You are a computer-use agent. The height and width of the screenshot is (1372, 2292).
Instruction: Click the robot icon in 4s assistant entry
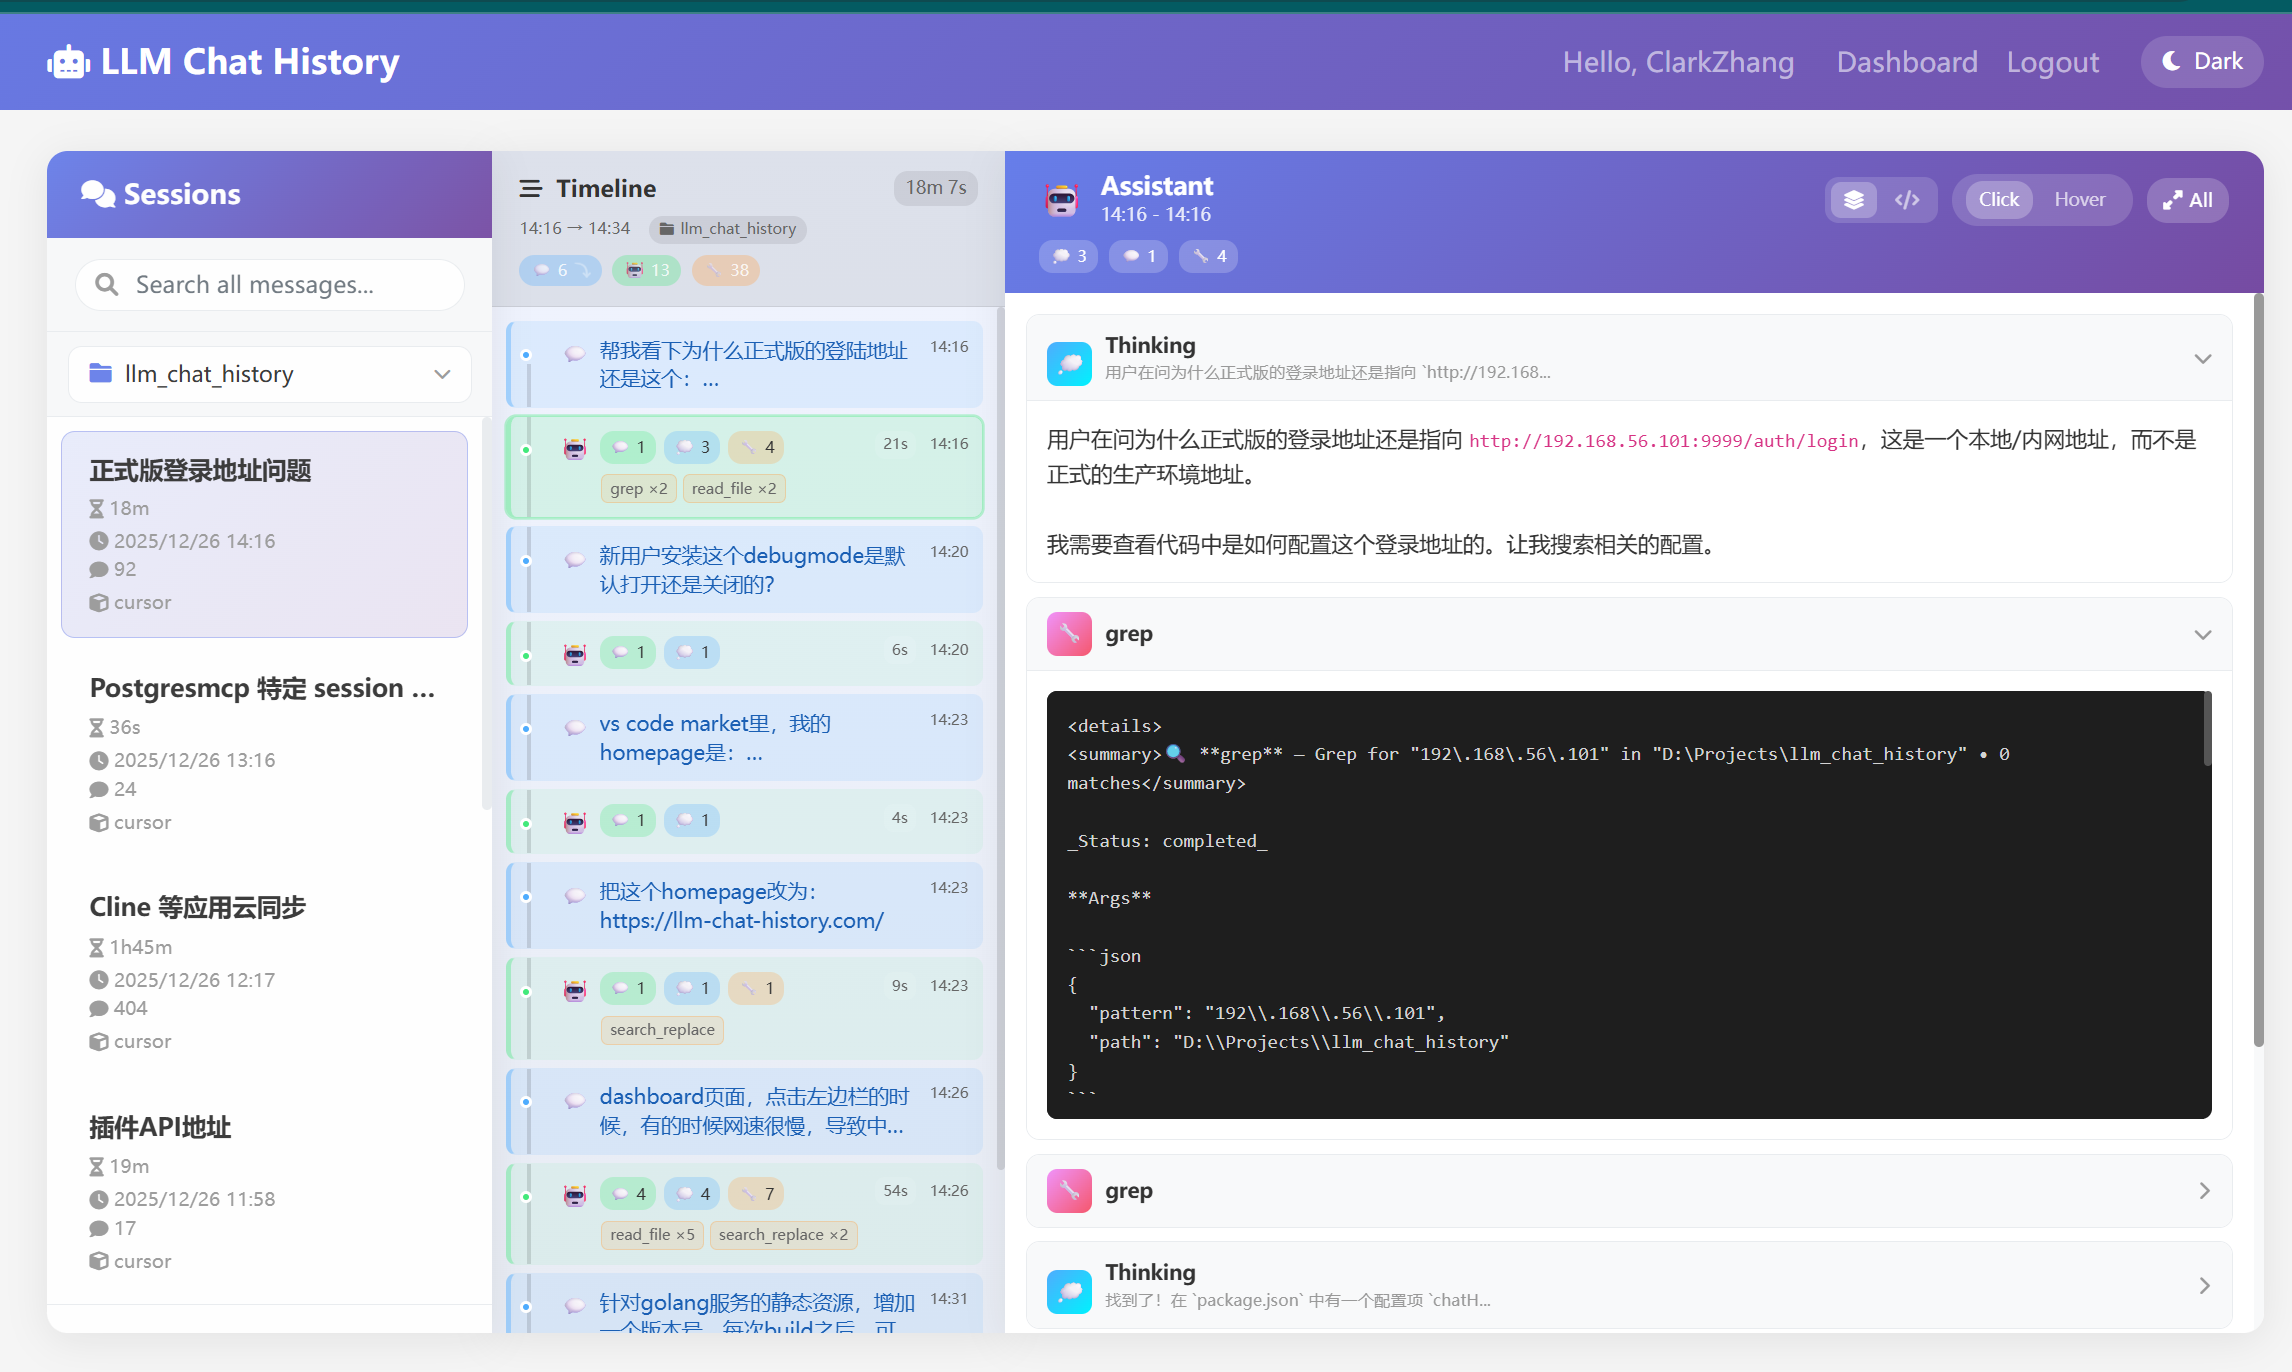click(x=575, y=820)
